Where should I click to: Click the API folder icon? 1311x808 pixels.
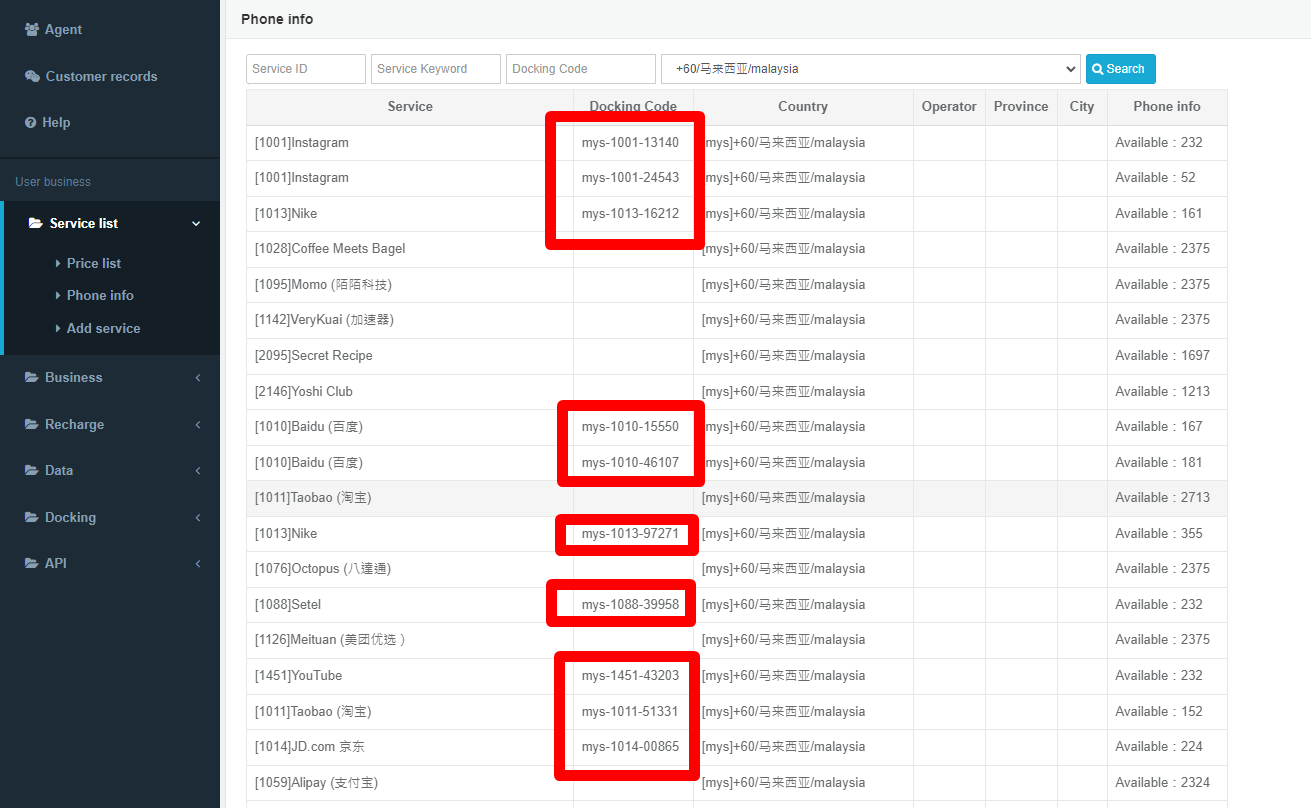32,564
